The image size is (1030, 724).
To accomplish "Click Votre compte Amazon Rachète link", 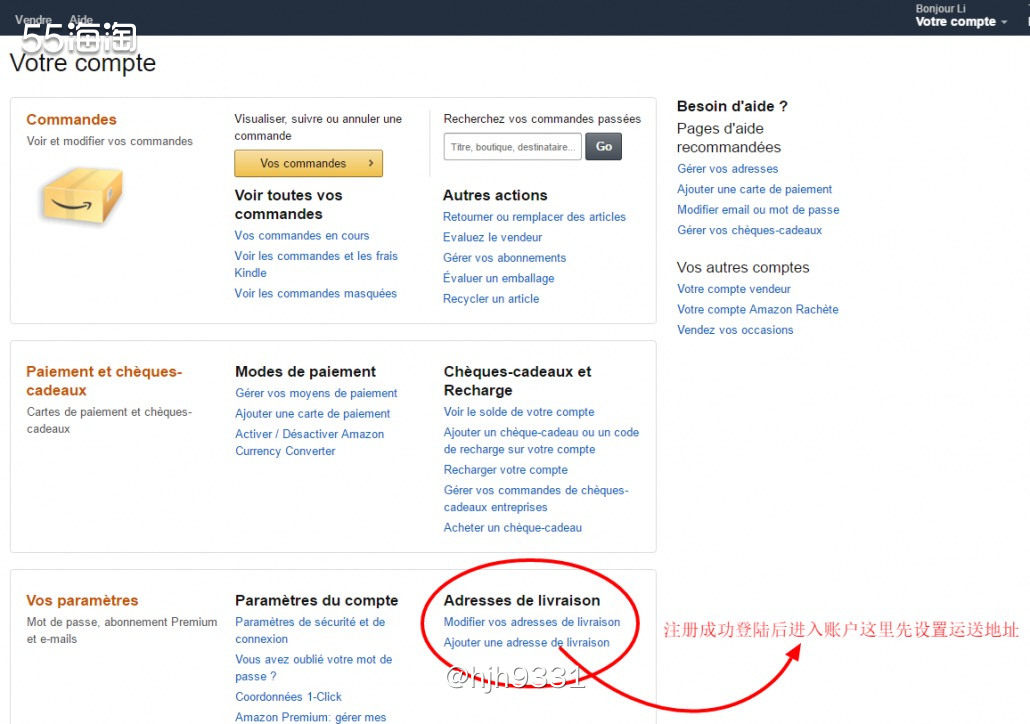I will point(757,309).
